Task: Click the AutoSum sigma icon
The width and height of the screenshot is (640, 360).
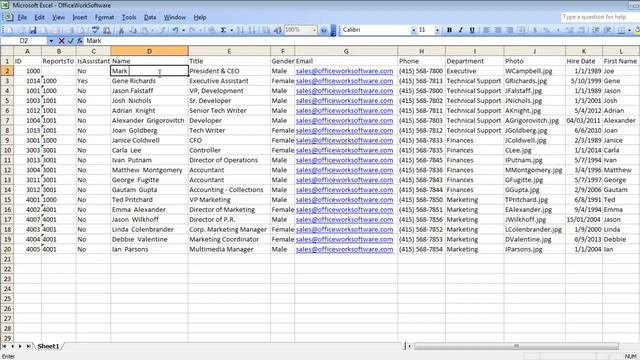Action: pos(223,30)
